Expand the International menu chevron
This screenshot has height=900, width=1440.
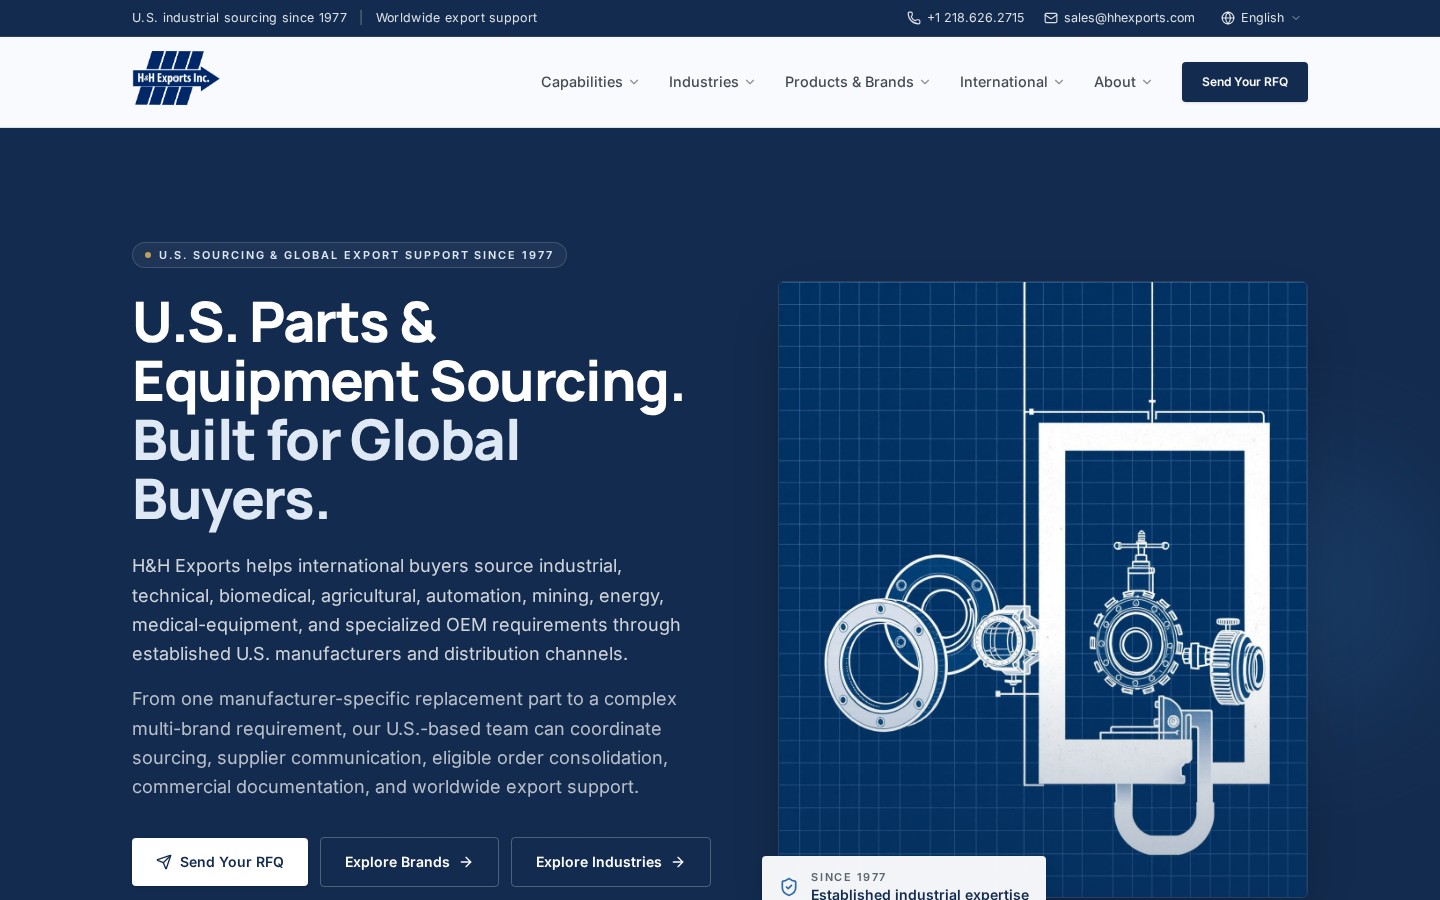1059,82
